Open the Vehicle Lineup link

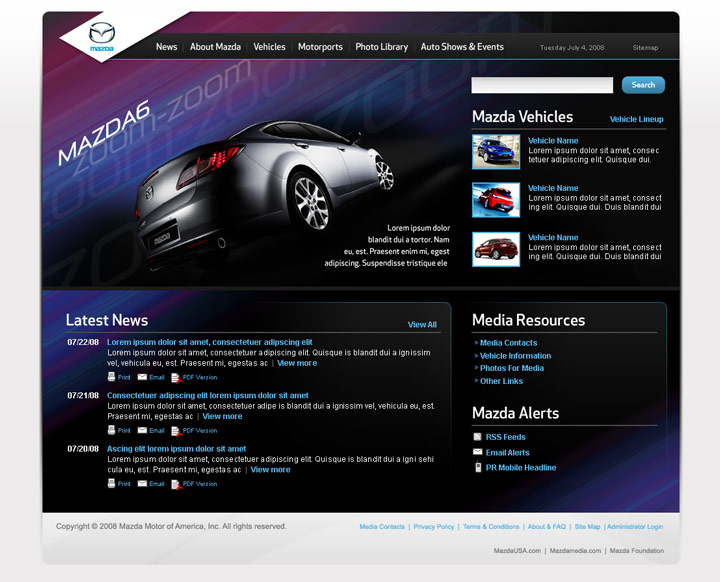click(x=636, y=119)
